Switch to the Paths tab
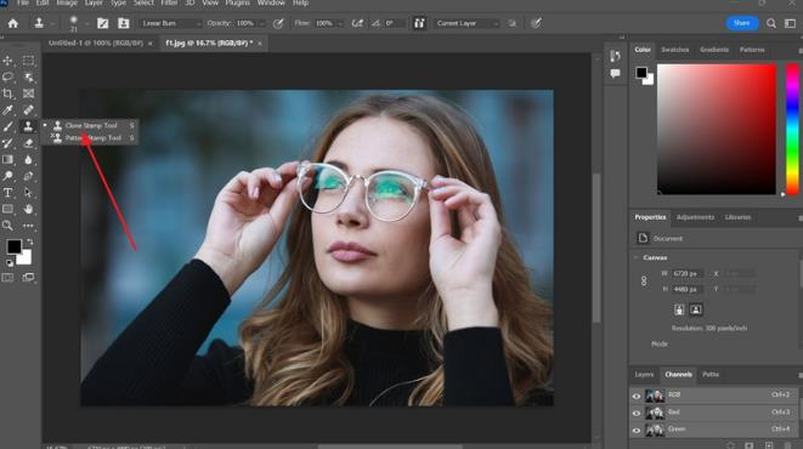 (710, 375)
